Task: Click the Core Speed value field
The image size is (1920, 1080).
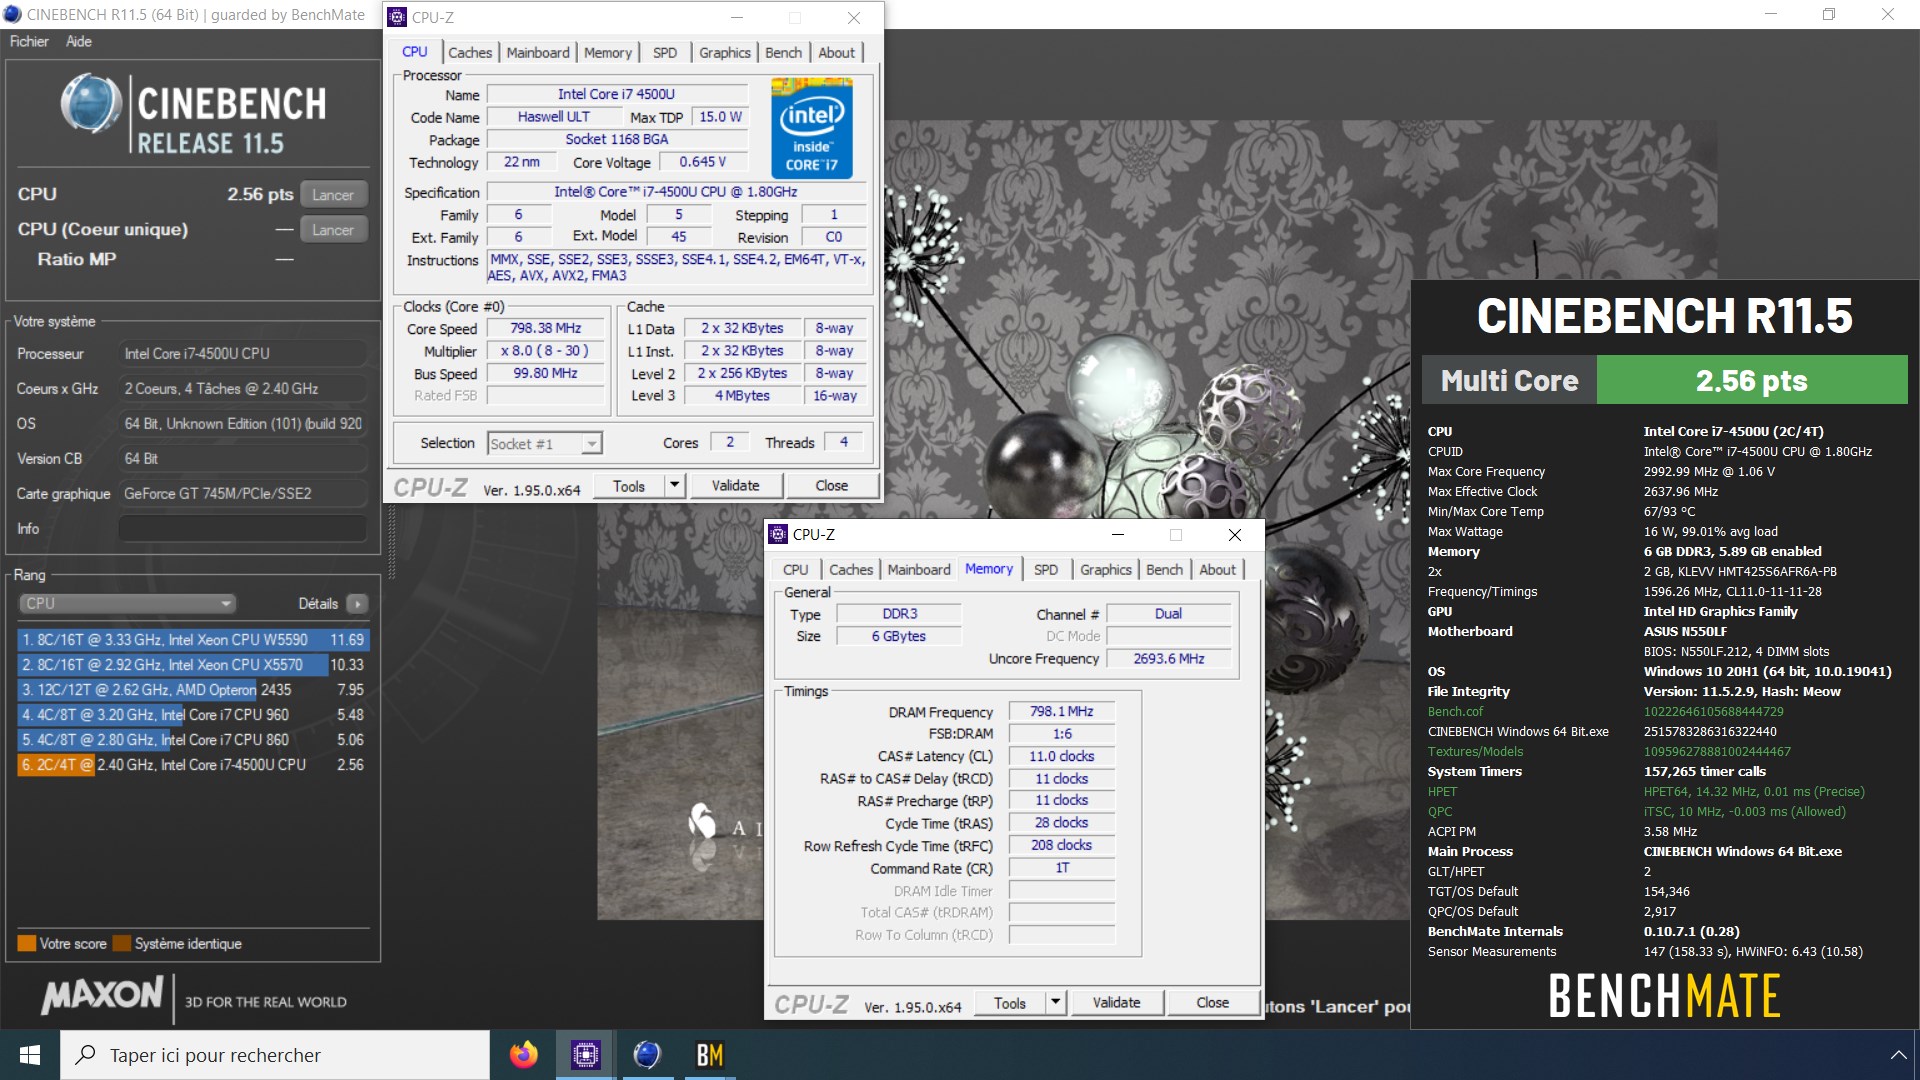Action: (545, 328)
